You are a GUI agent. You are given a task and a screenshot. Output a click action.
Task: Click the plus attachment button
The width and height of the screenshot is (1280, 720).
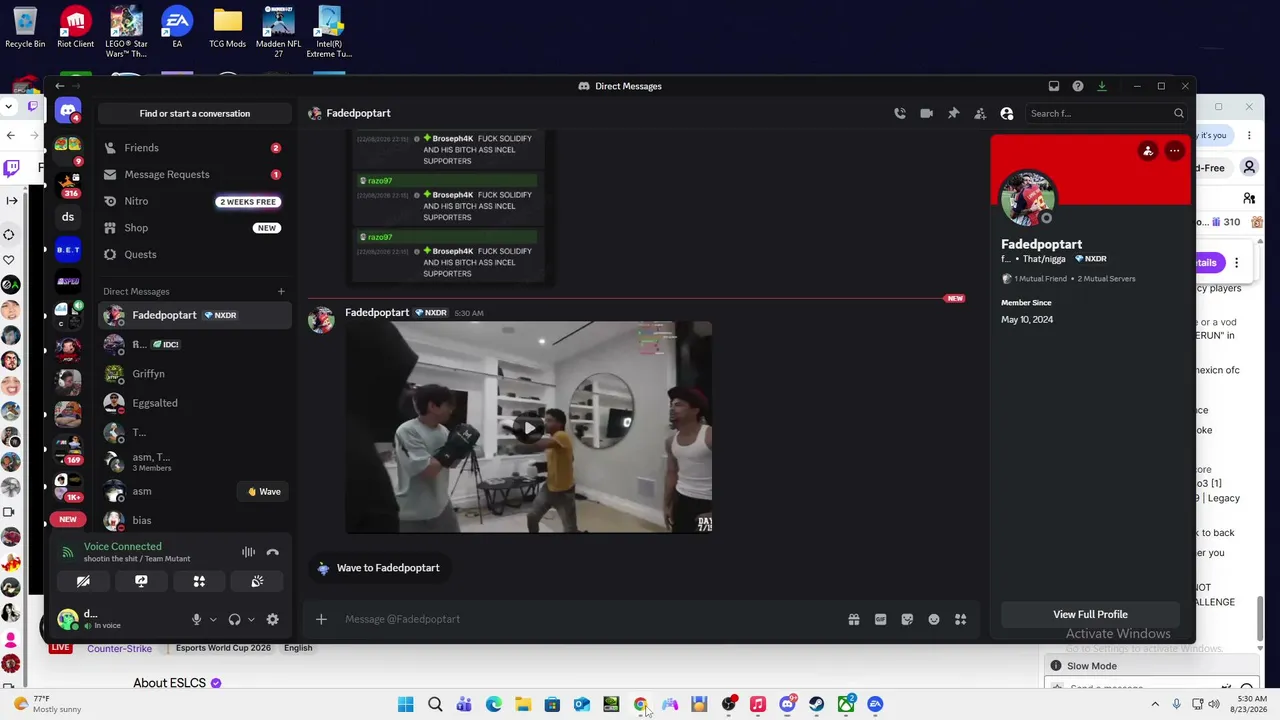[x=321, y=619]
